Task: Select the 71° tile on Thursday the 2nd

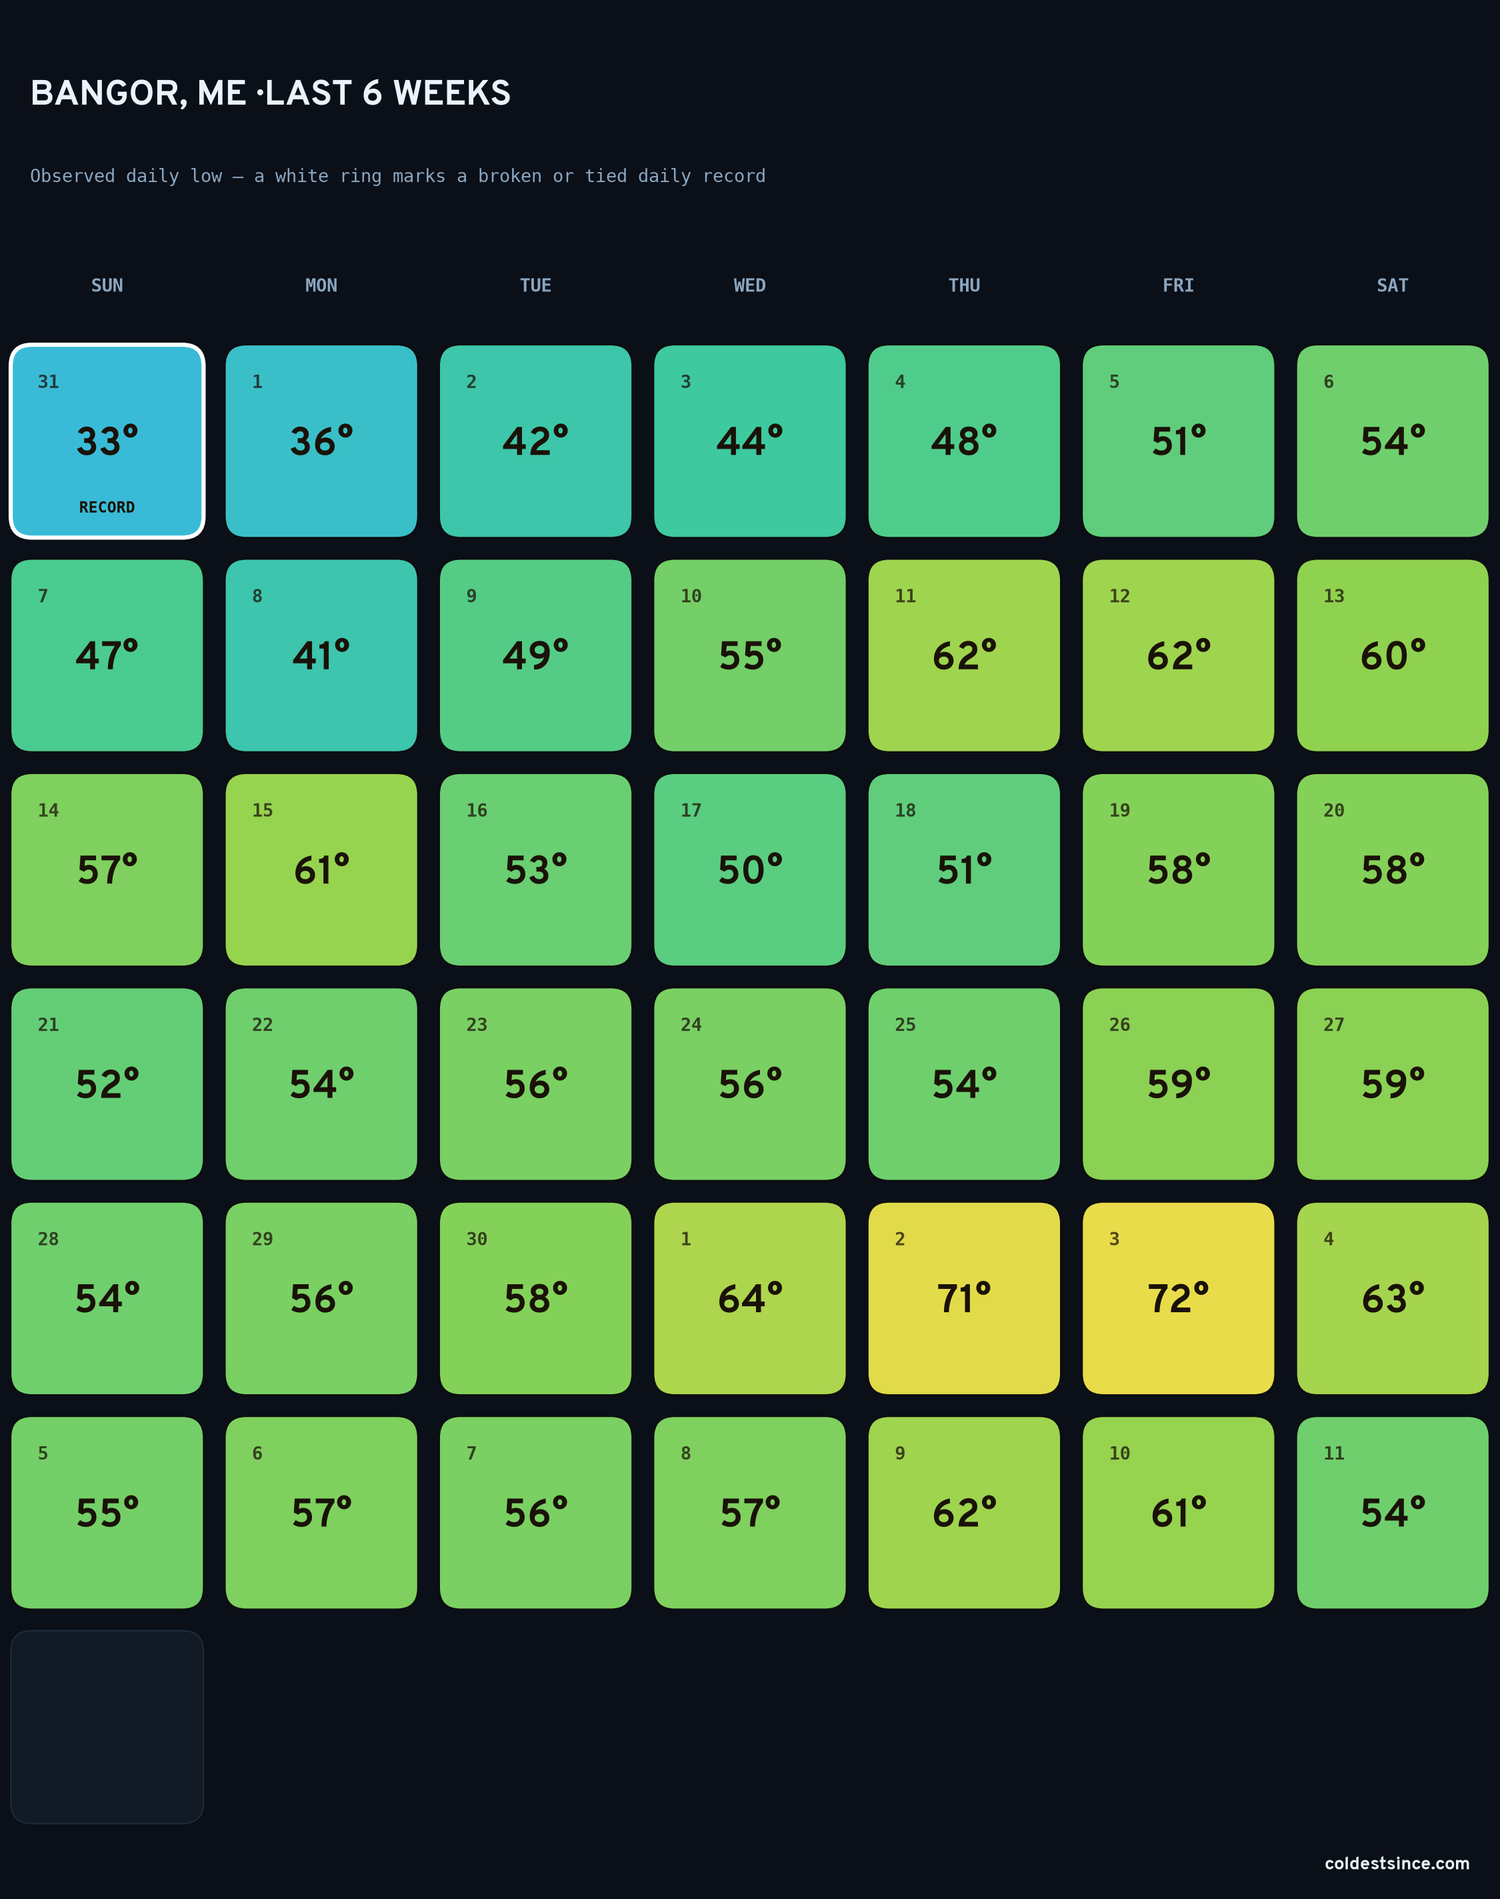Action: pyautogui.click(x=964, y=1298)
